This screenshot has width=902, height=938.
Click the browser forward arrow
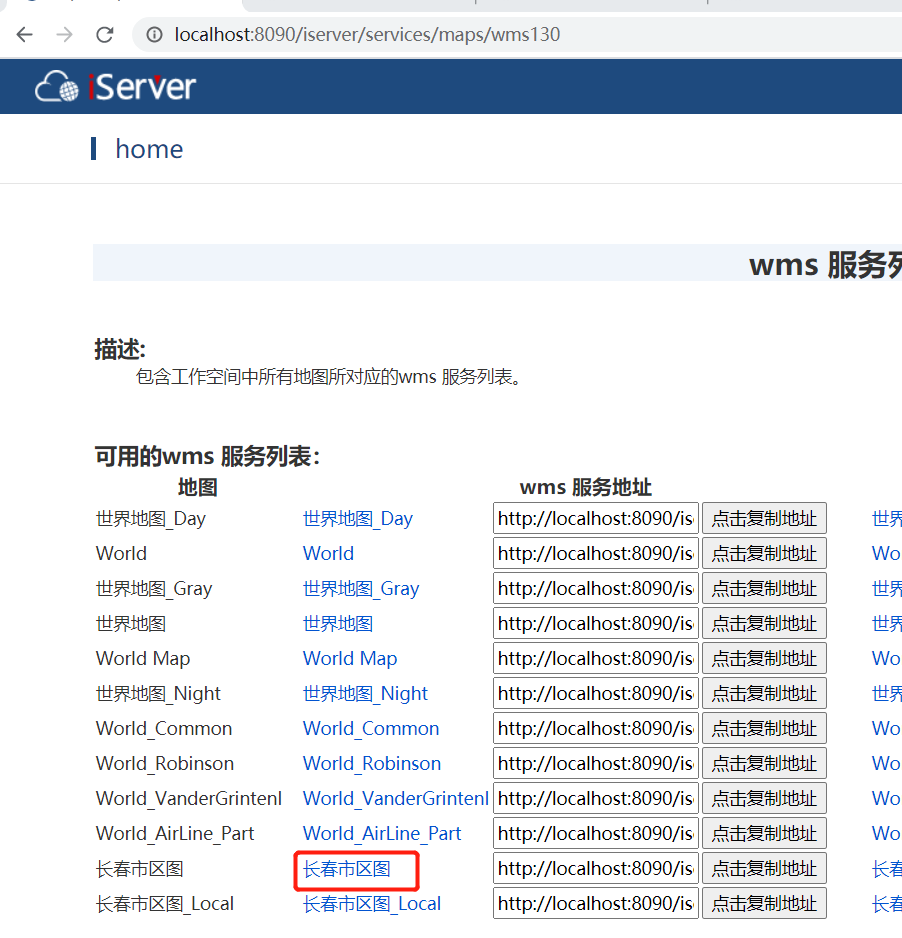(x=65, y=35)
